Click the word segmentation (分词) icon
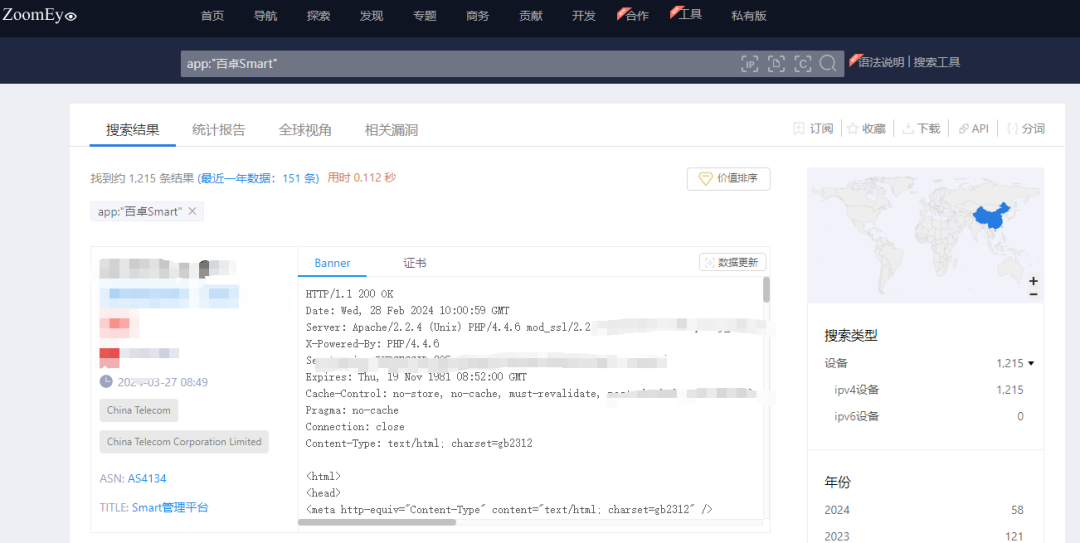This screenshot has width=1080, height=543. 1012,129
